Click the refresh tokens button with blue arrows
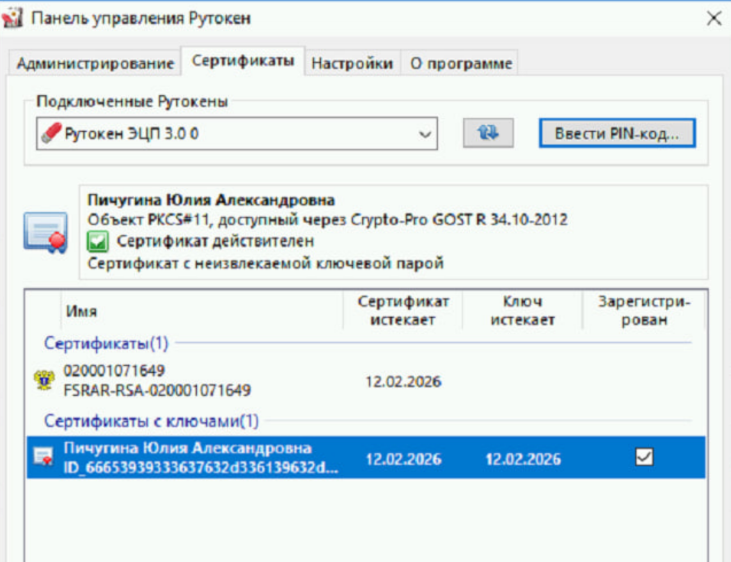The height and width of the screenshot is (562, 731). click(488, 133)
